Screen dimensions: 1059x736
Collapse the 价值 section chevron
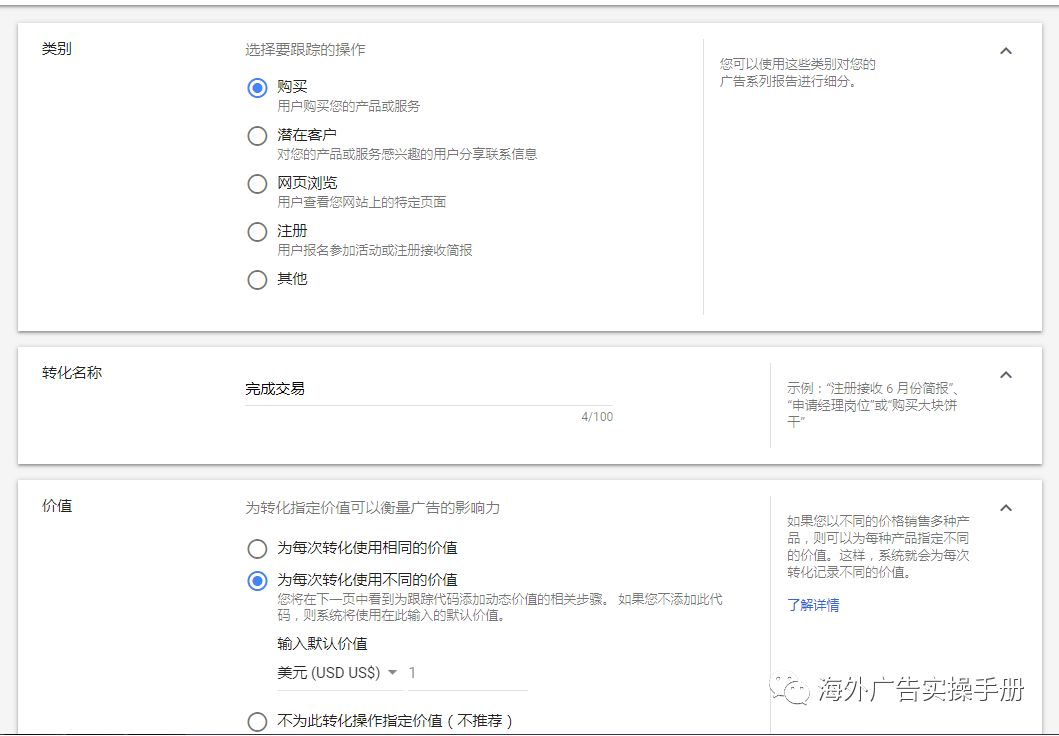point(1006,508)
